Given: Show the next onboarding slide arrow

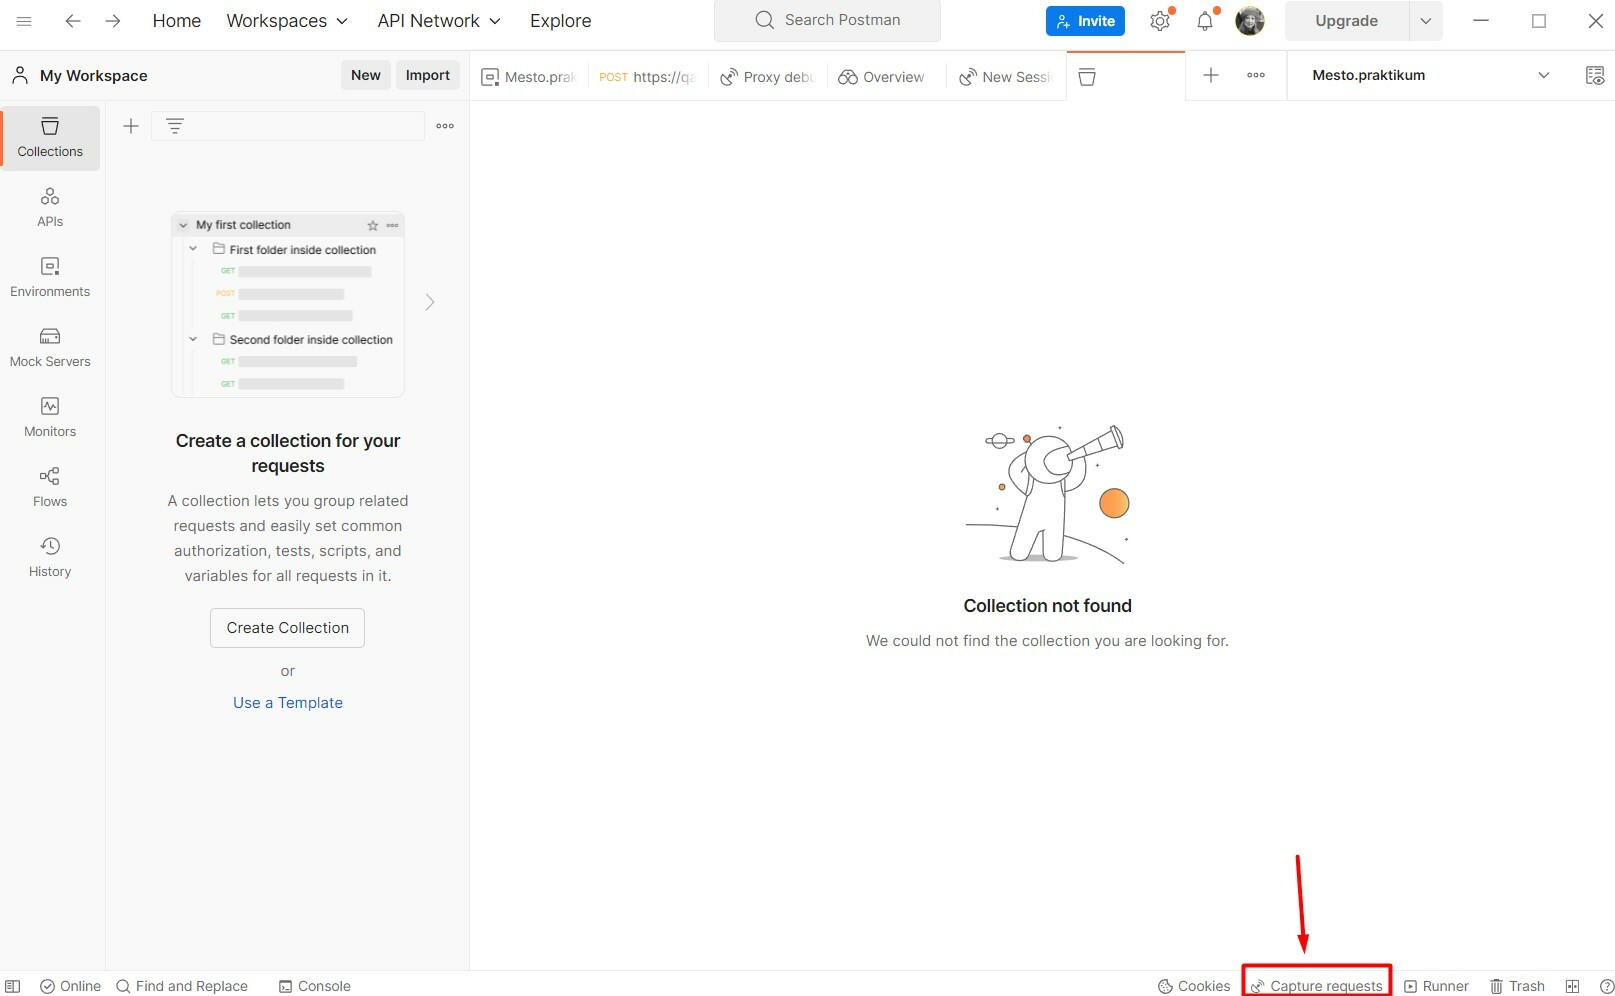Looking at the screenshot, I should [430, 302].
